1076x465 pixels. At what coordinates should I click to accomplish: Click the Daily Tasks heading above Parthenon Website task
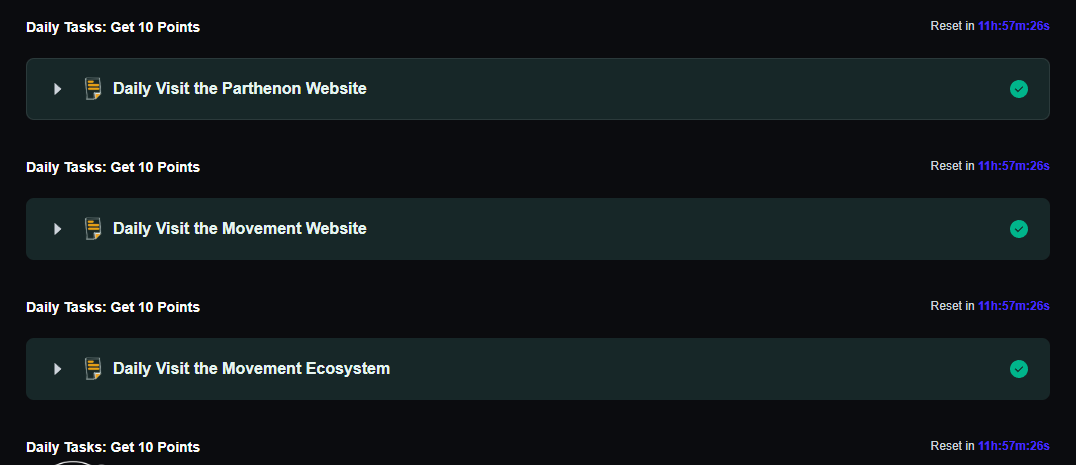point(113,27)
